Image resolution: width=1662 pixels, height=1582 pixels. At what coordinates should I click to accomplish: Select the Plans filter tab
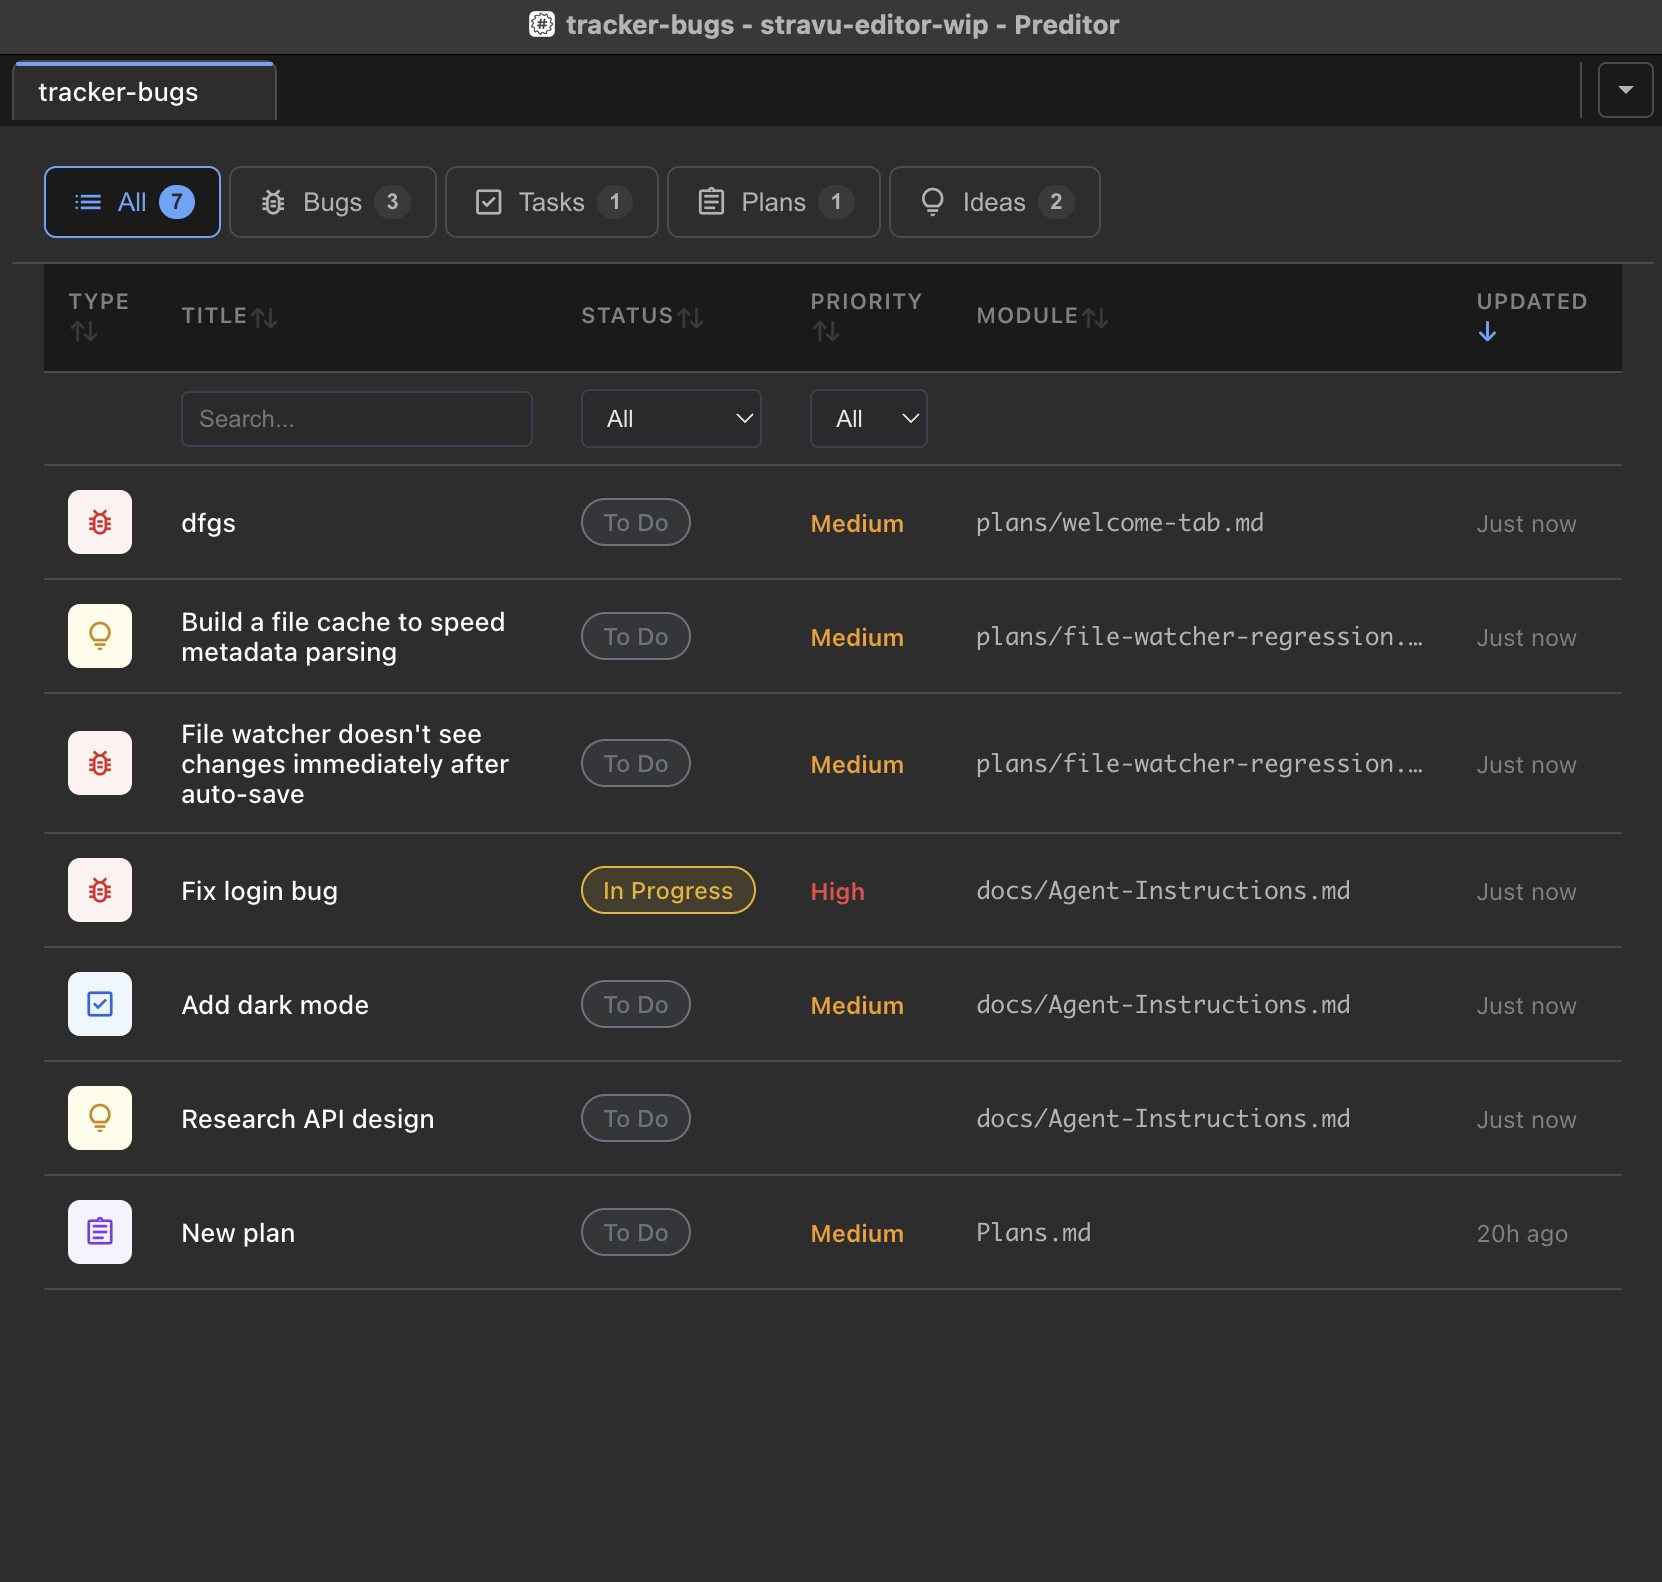click(x=773, y=202)
